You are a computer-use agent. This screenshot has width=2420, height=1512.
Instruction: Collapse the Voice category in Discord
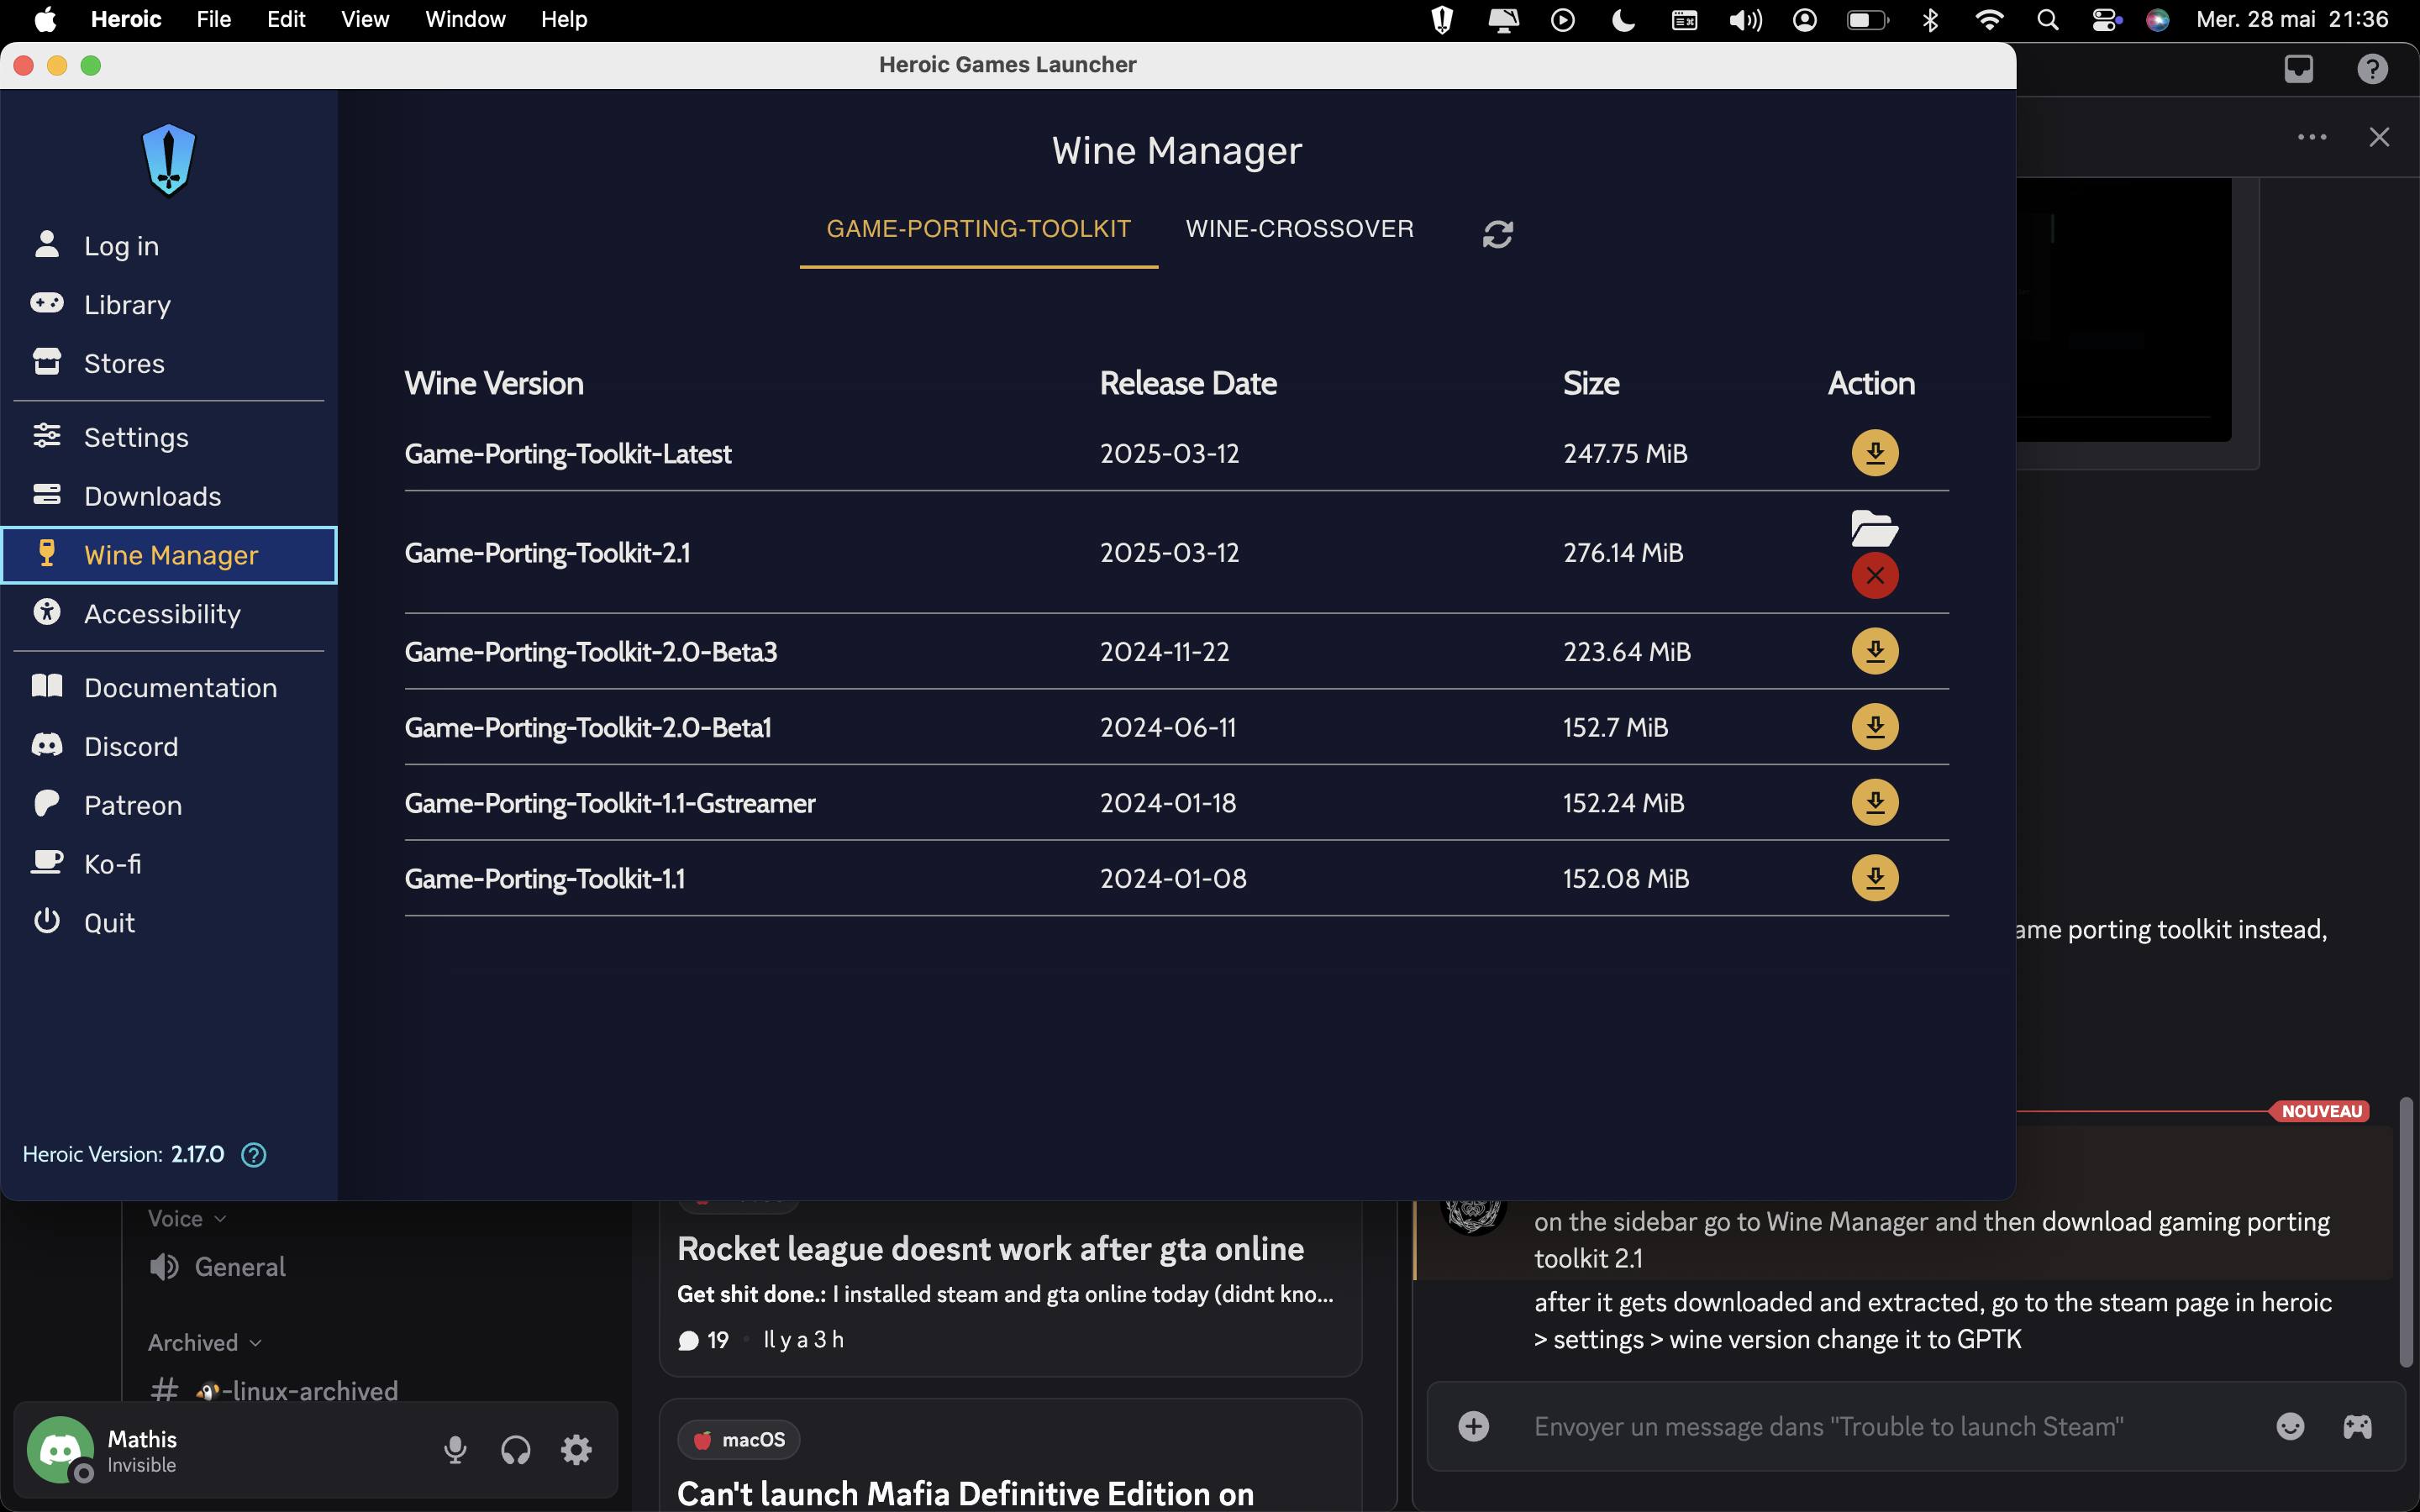[187, 1218]
